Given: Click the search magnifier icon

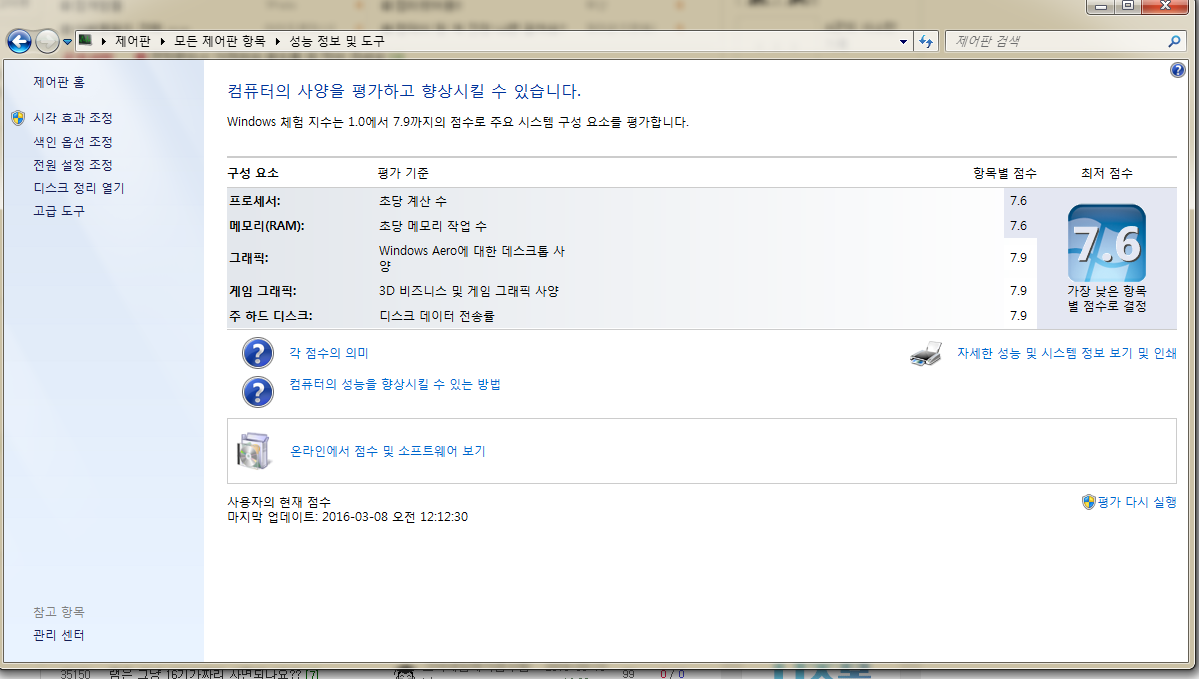Looking at the screenshot, I should click(x=1175, y=41).
